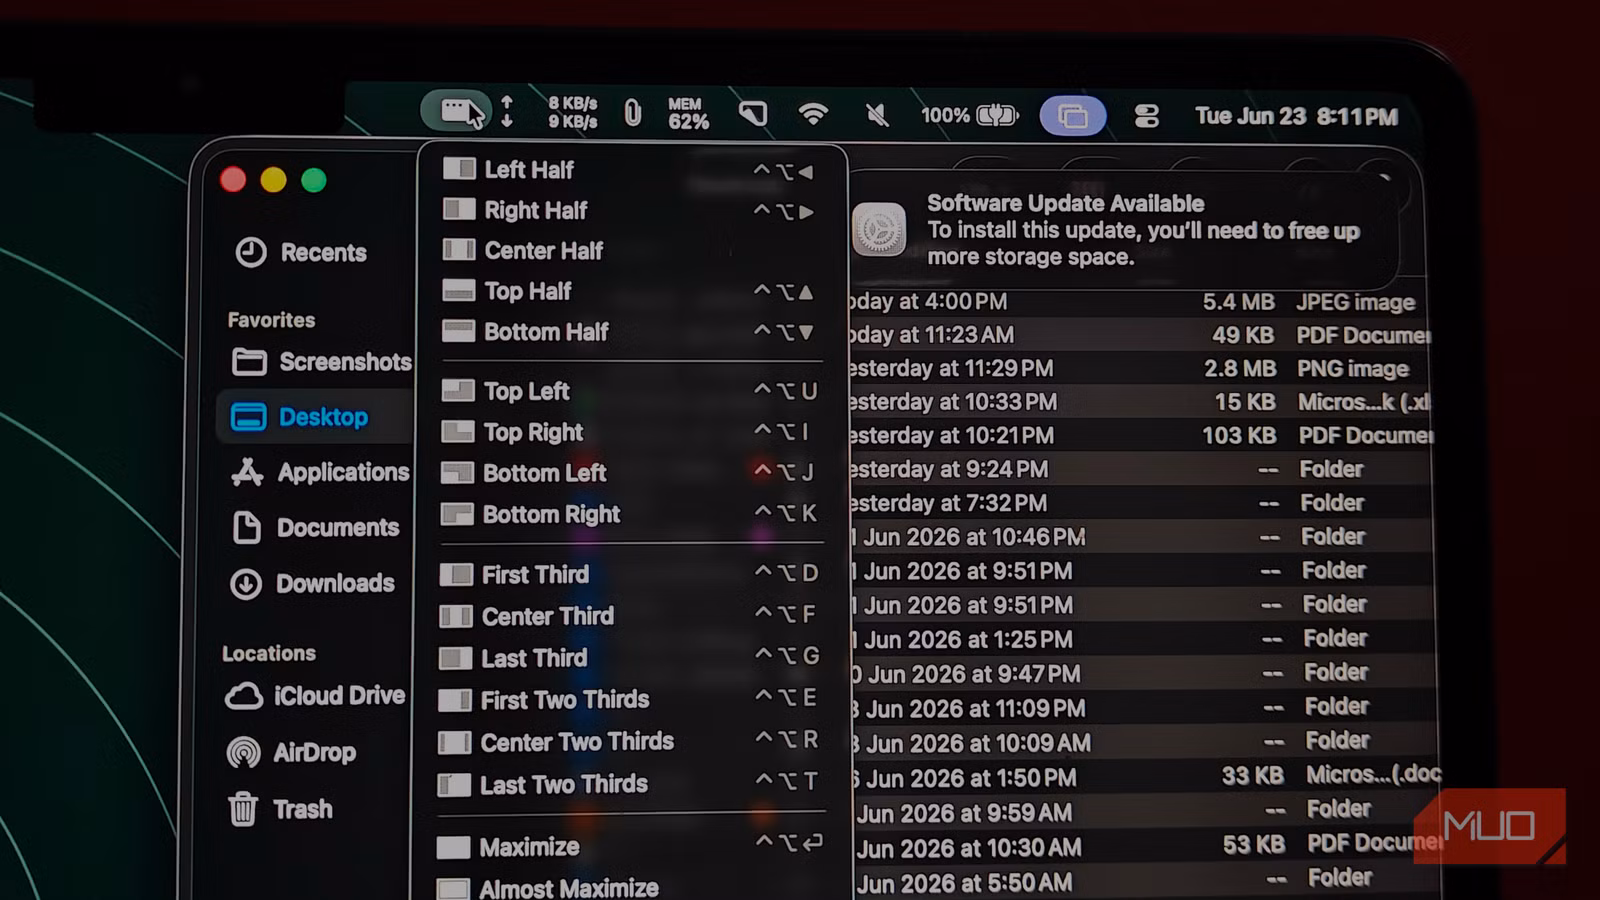Viewport: 1600px width, 900px height.
Task: Snap window to Bottom Right
Action: (632, 514)
